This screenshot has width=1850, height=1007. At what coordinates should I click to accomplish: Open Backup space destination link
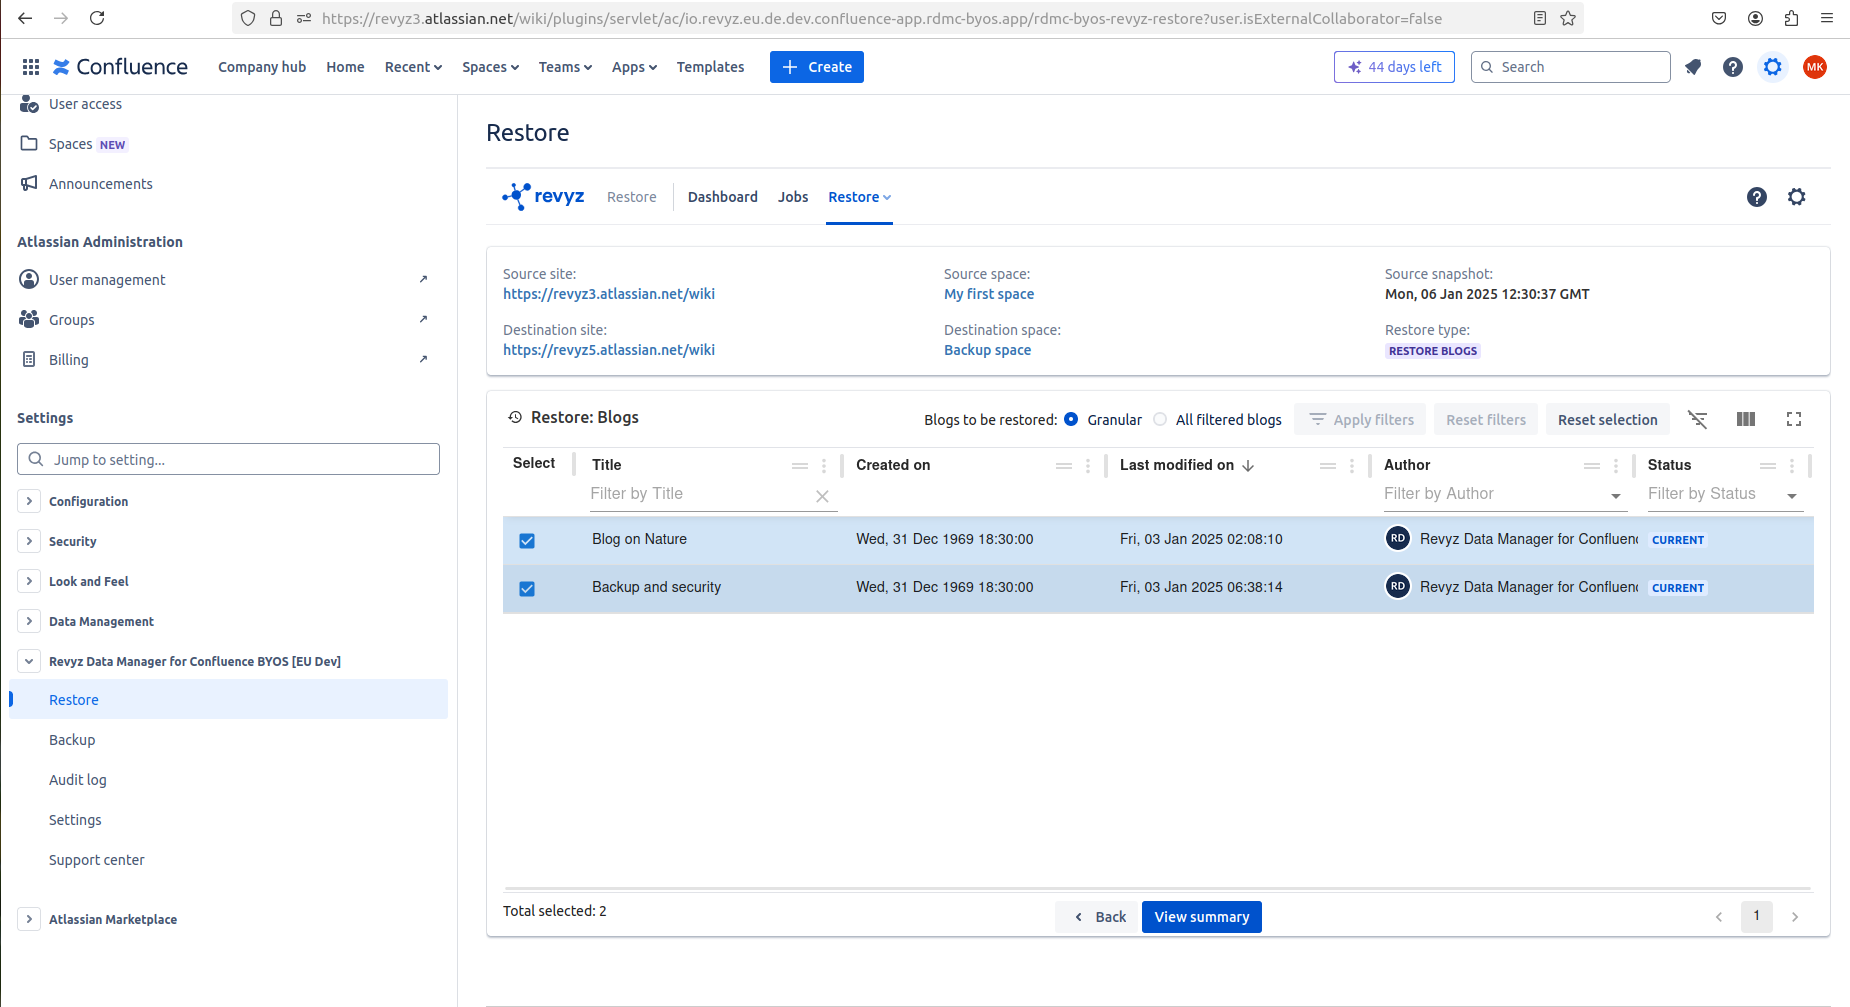tap(987, 350)
